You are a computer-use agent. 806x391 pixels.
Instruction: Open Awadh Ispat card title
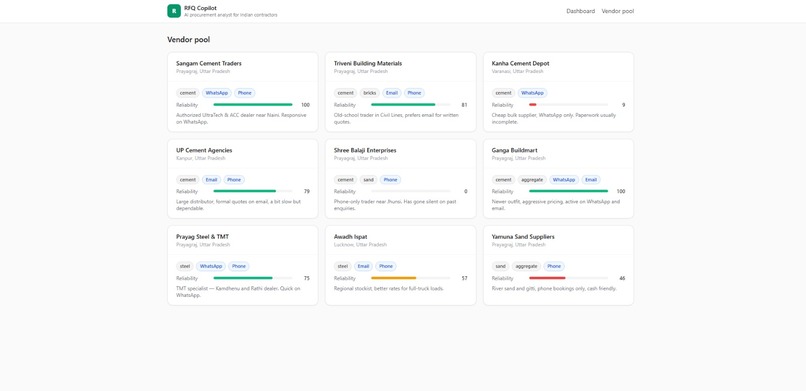click(x=351, y=237)
